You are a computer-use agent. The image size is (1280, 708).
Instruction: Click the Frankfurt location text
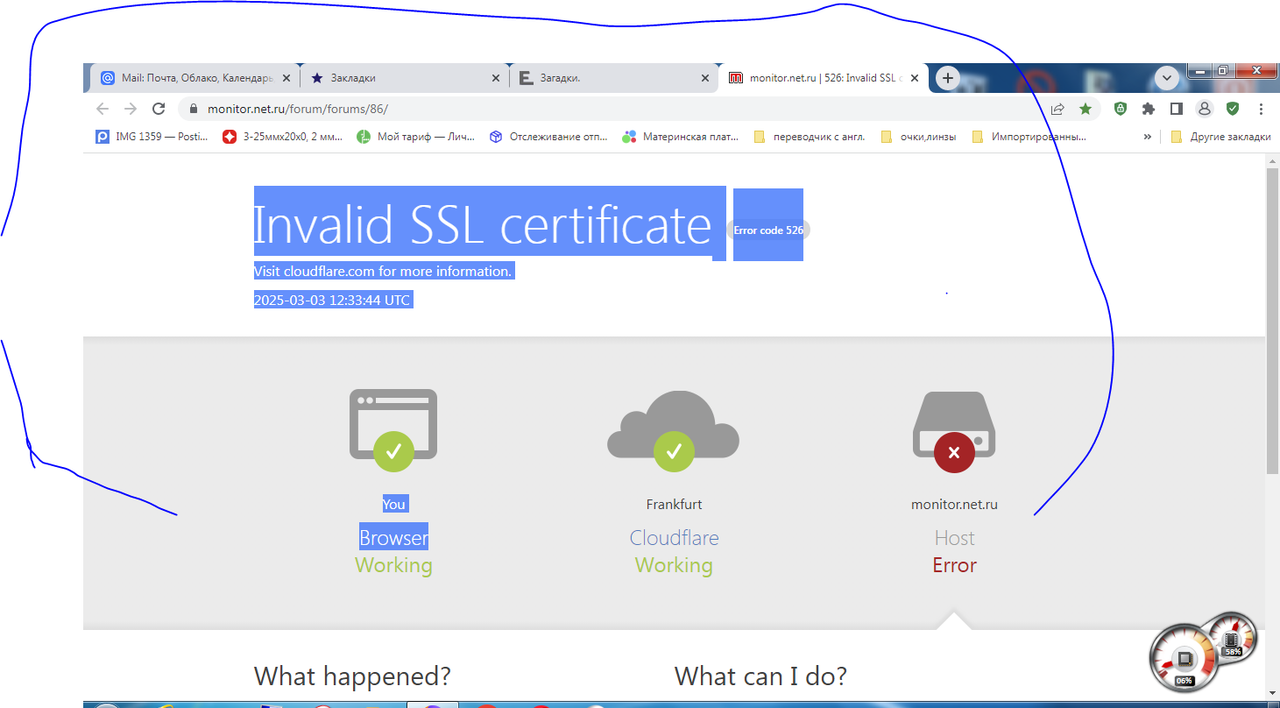pyautogui.click(x=674, y=504)
